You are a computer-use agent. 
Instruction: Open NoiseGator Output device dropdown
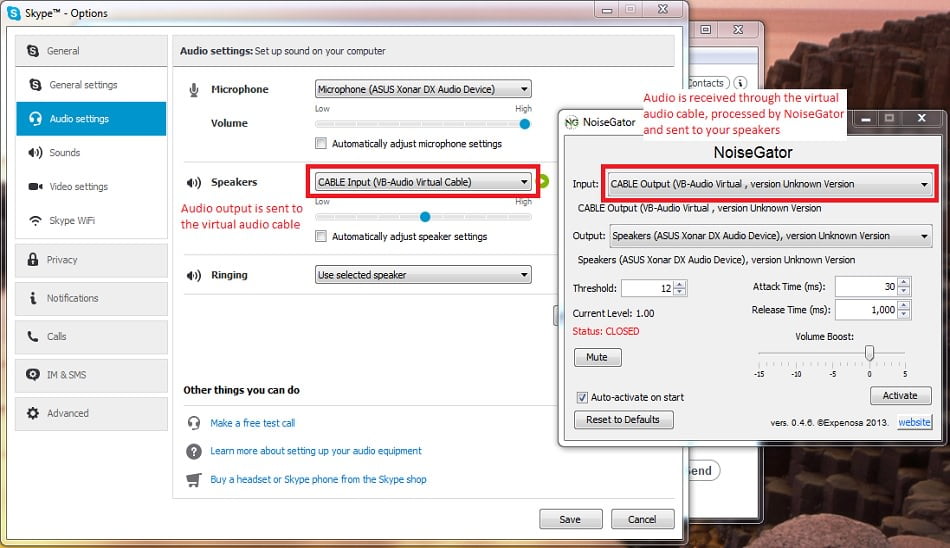pyautogui.click(x=770, y=236)
